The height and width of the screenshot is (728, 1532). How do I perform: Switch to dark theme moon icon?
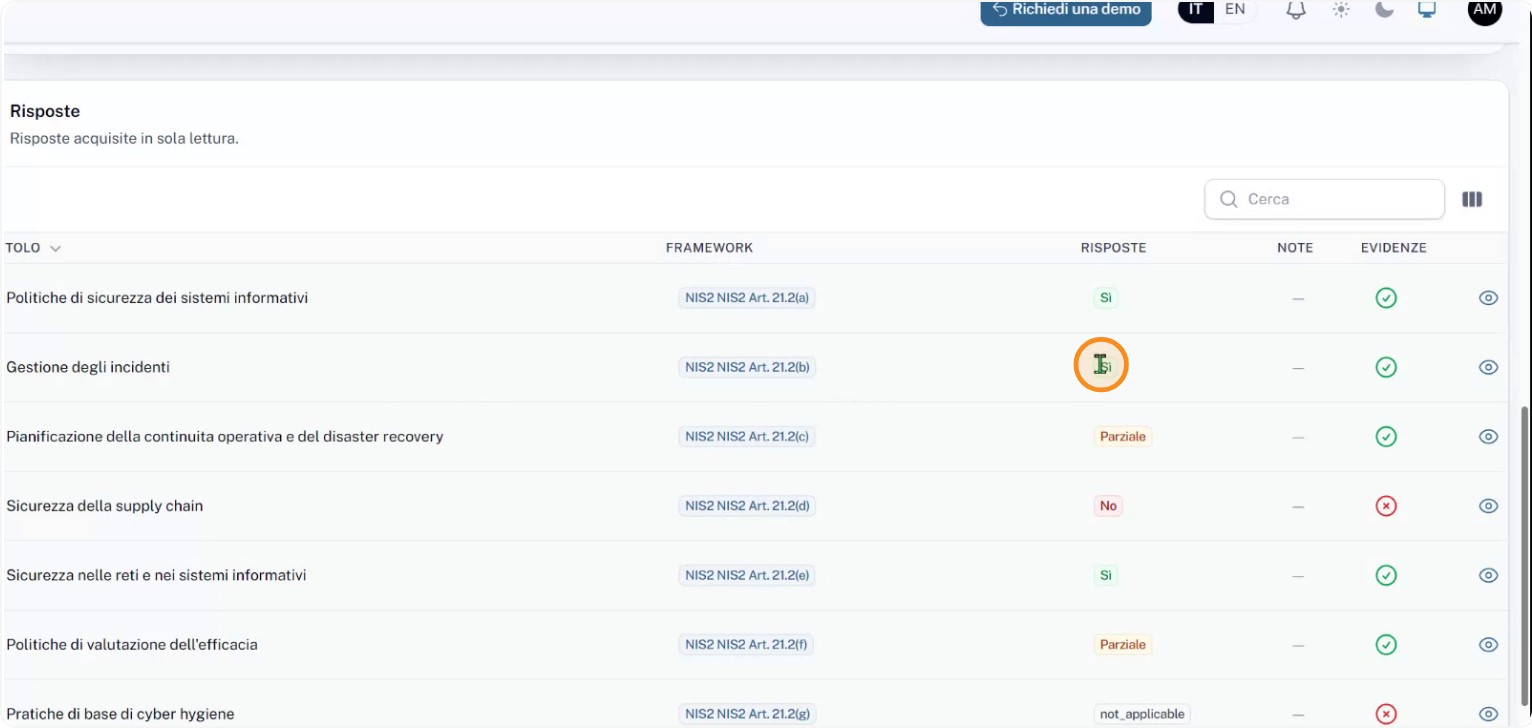coord(1385,10)
